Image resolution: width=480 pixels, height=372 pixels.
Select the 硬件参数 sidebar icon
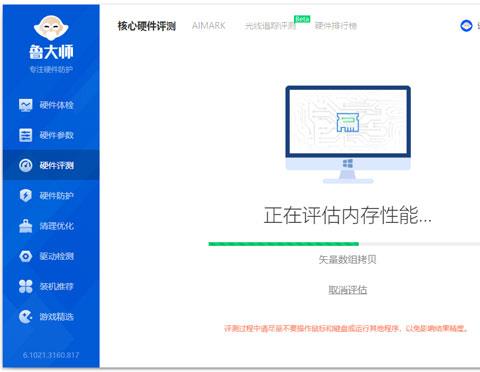pos(26,135)
